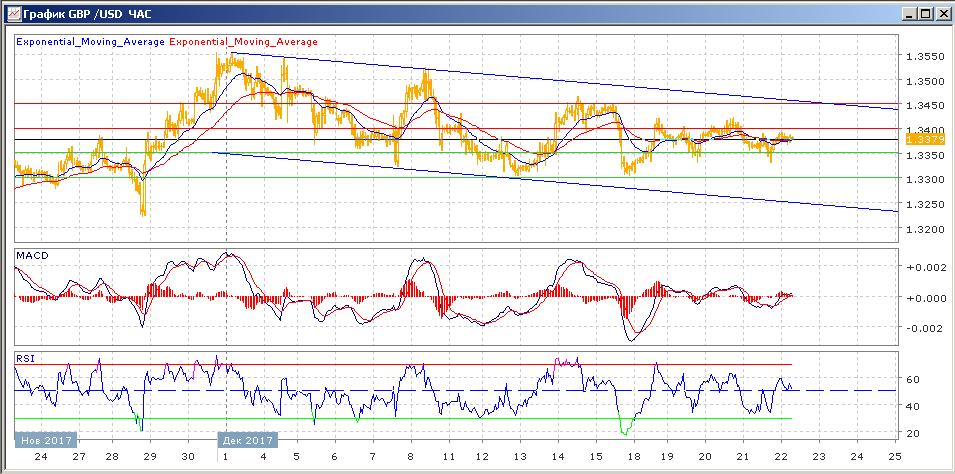Screen dimensions: 955x474
Task: Click the date label 29 on time axis
Action: point(150,457)
